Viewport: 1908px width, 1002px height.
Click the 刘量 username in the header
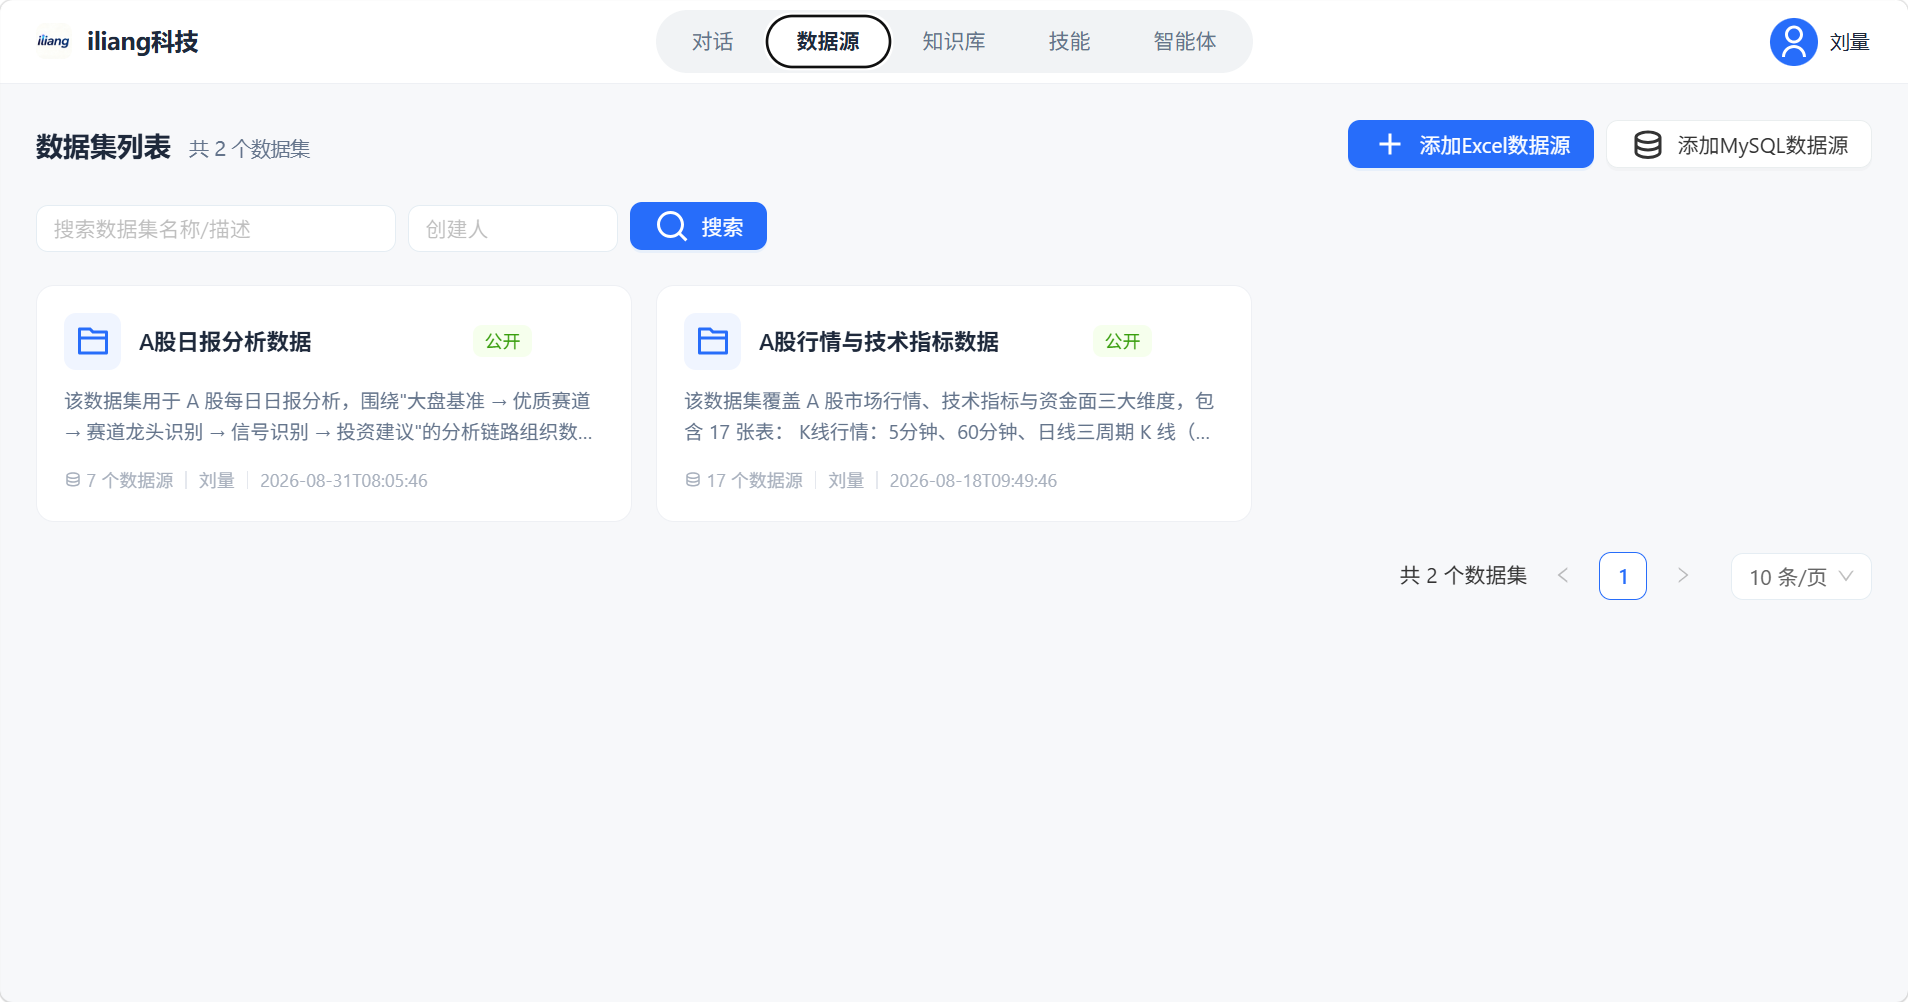[1850, 42]
